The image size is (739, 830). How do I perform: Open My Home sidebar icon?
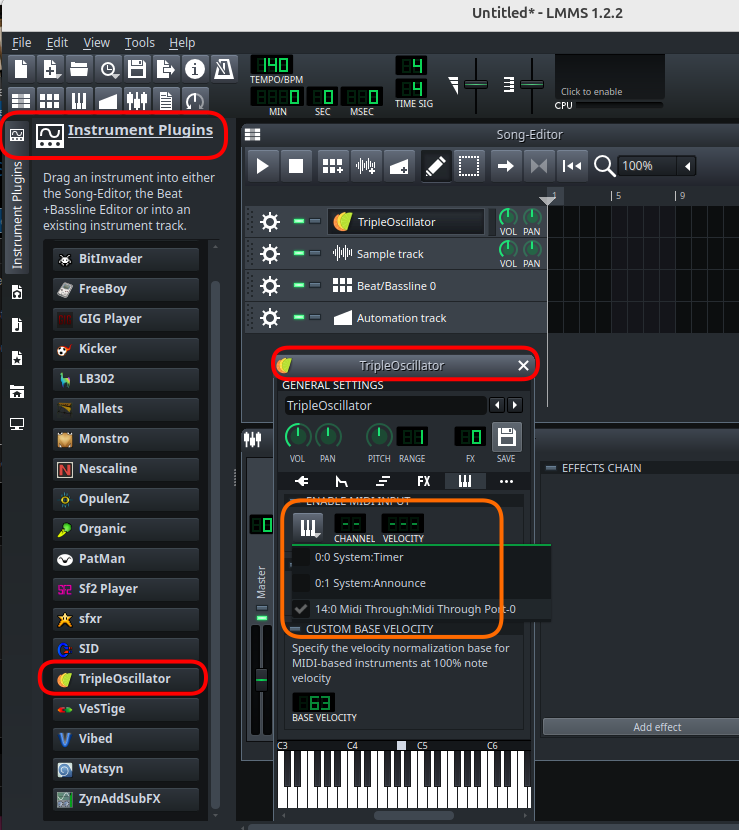[17, 392]
